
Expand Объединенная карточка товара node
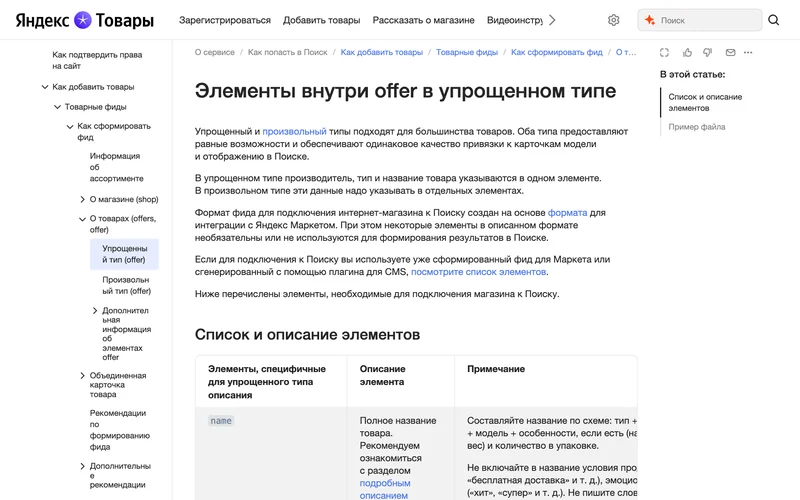click(82, 376)
